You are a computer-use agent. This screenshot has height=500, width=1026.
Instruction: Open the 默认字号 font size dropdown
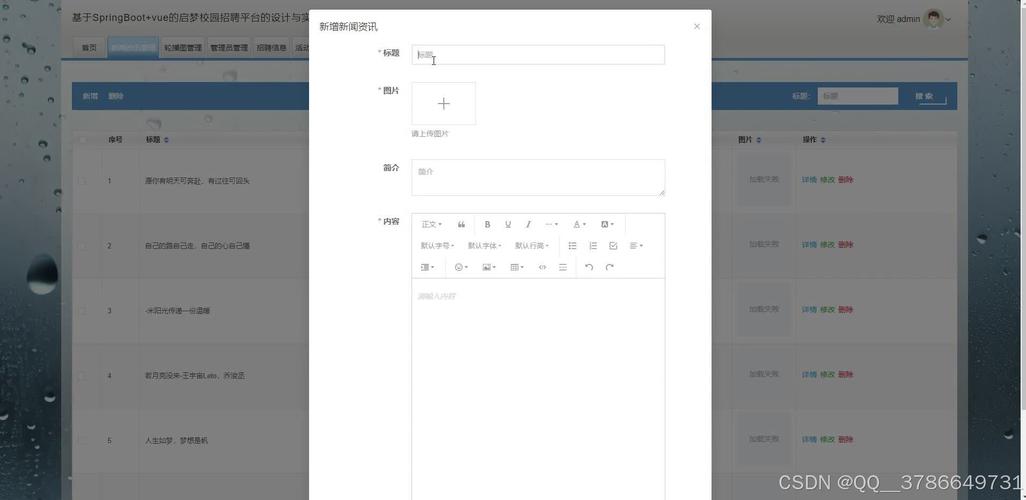[437, 245]
